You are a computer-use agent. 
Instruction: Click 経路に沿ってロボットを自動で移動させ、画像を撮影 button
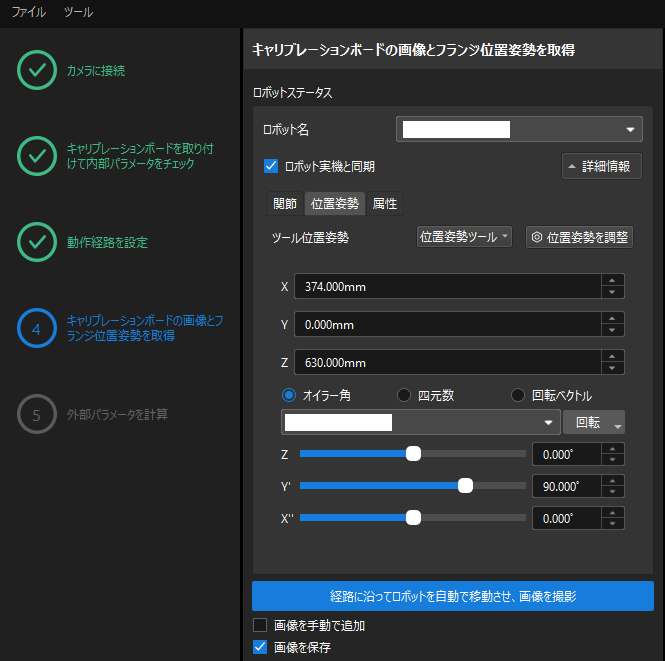pos(452,596)
